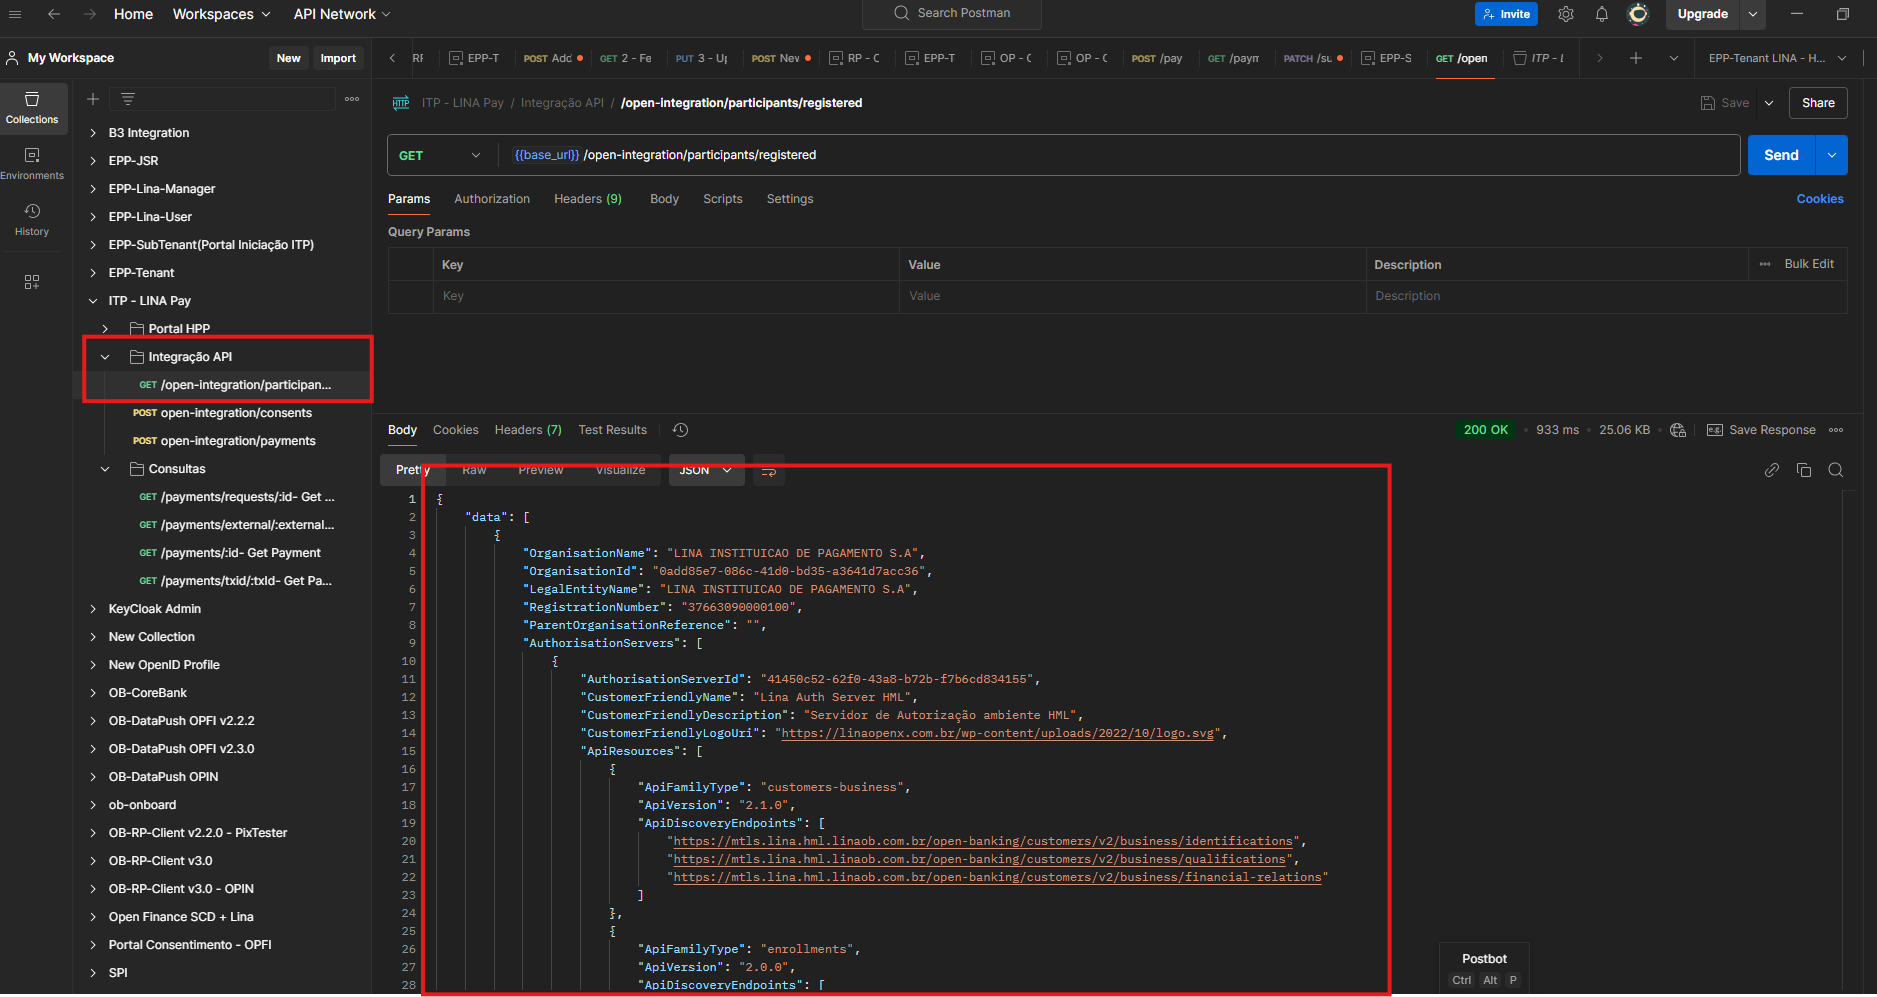Create new collection with plus icon
Screen dimensions: 1877x997
click(93, 99)
